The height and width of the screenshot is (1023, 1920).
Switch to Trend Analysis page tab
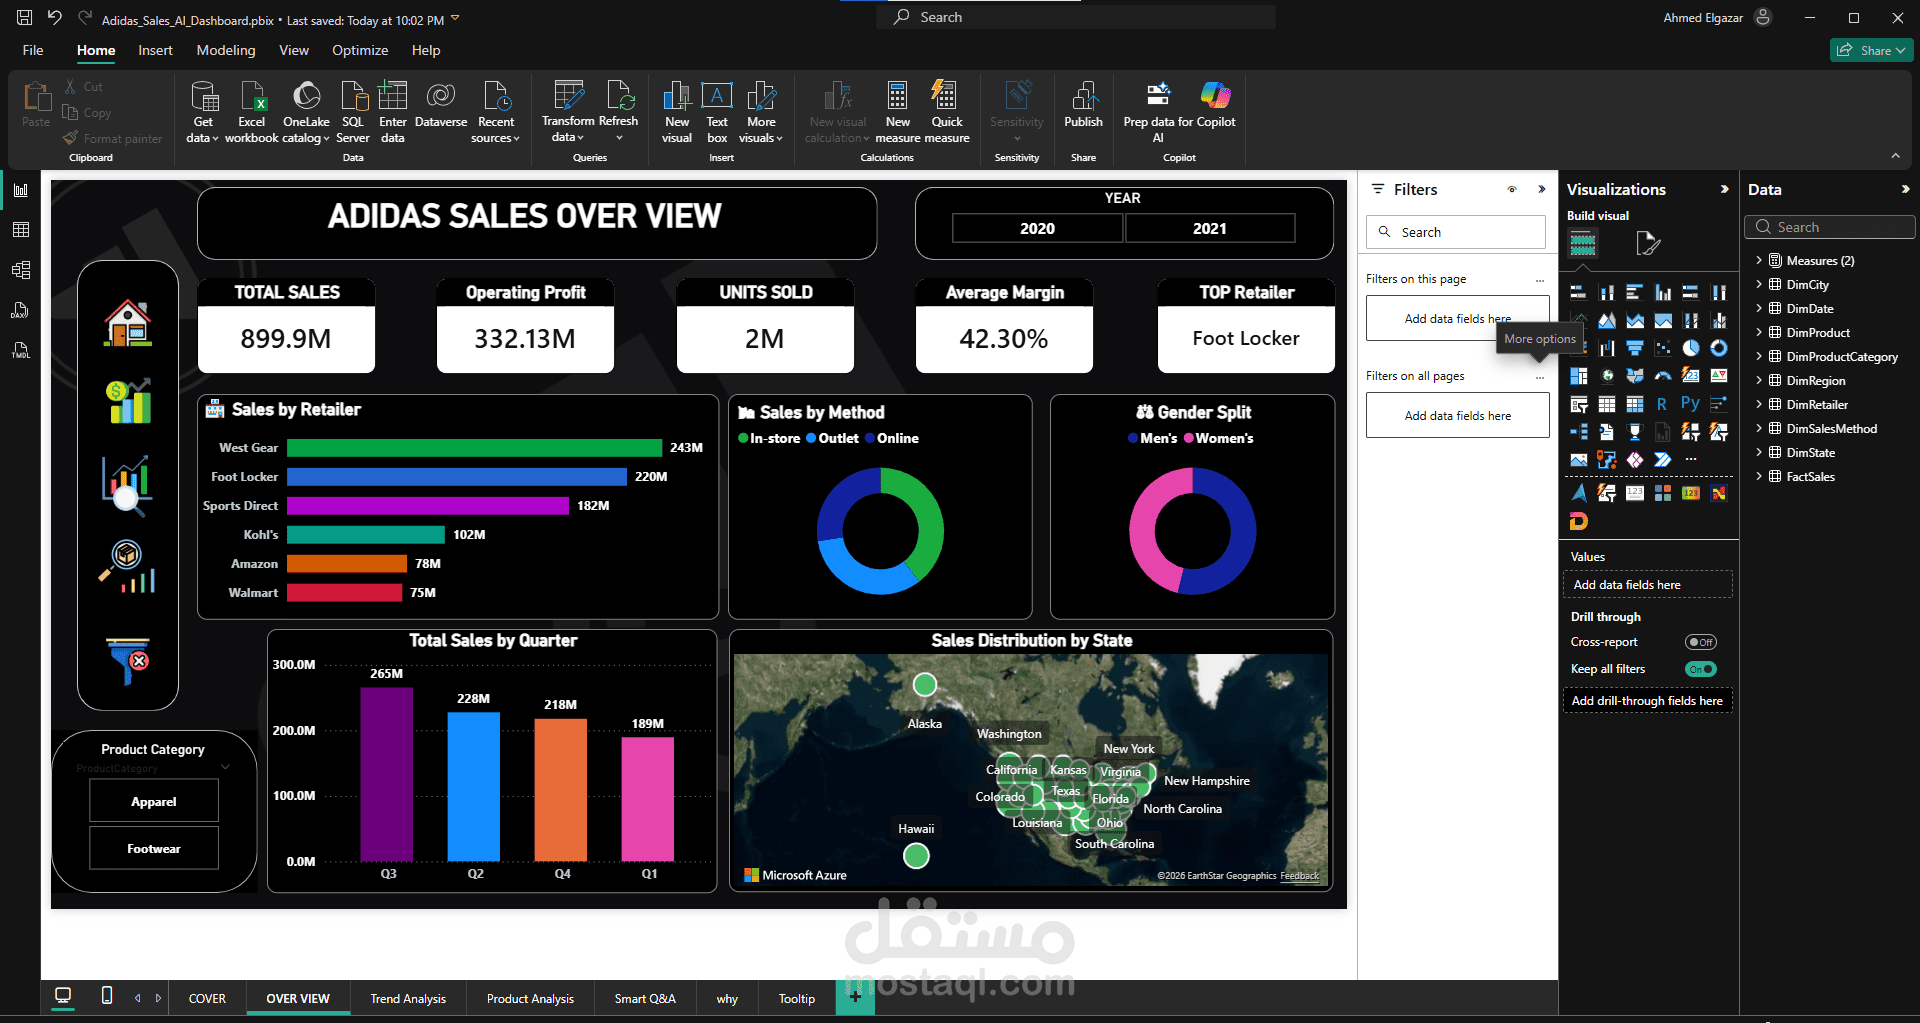[408, 998]
